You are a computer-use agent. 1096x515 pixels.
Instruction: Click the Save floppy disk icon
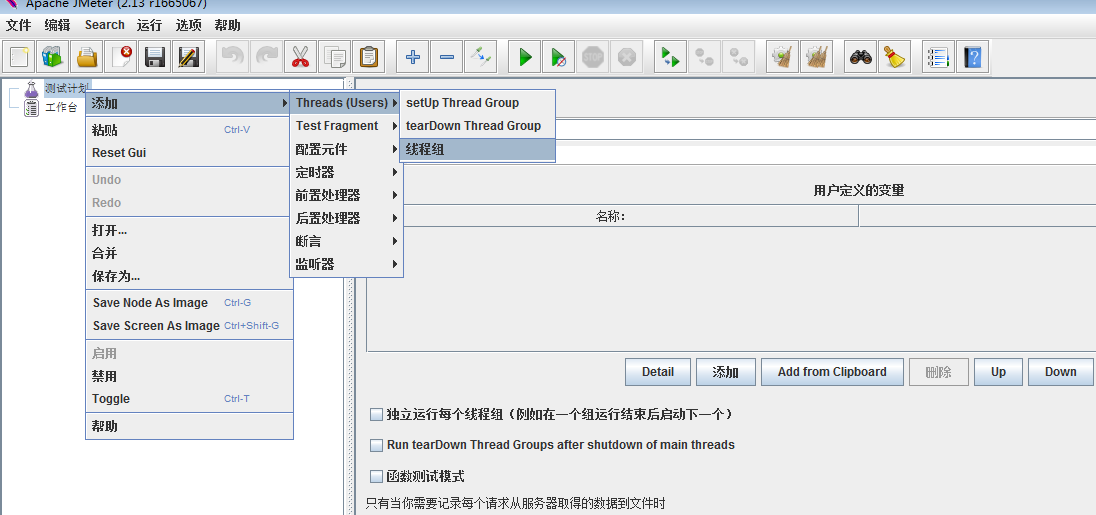(154, 57)
